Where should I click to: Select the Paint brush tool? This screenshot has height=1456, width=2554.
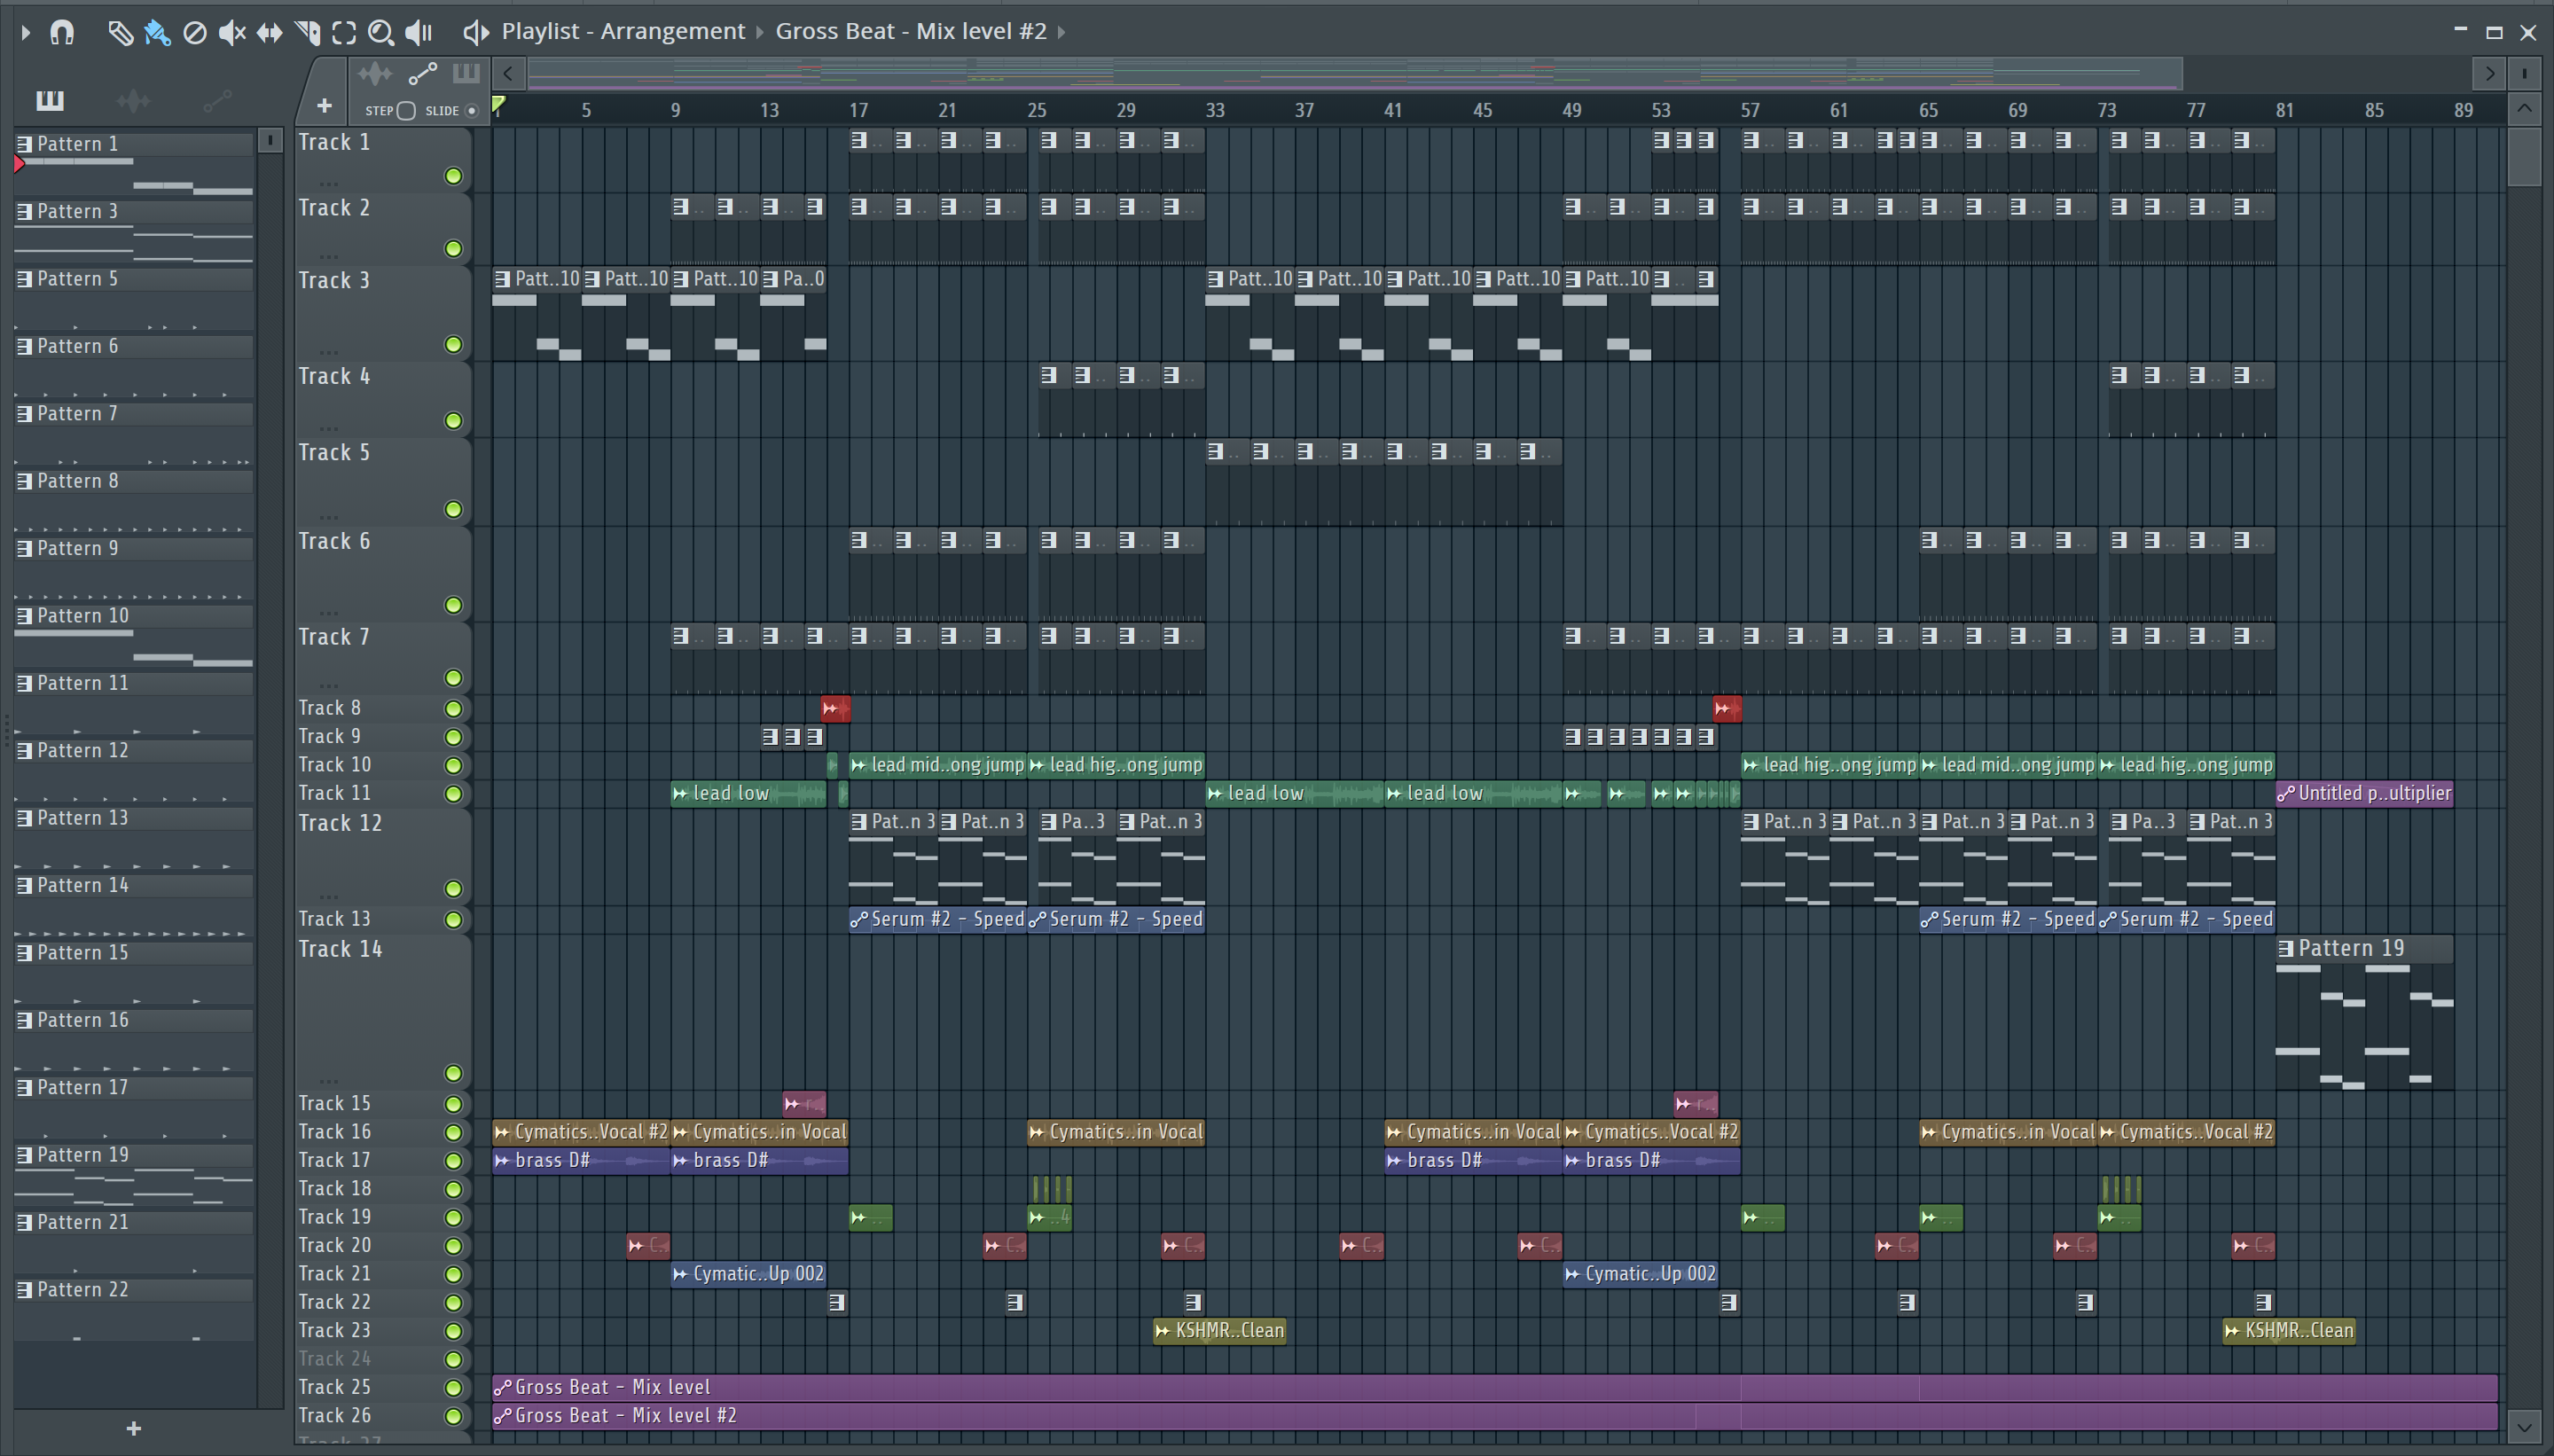[157, 32]
